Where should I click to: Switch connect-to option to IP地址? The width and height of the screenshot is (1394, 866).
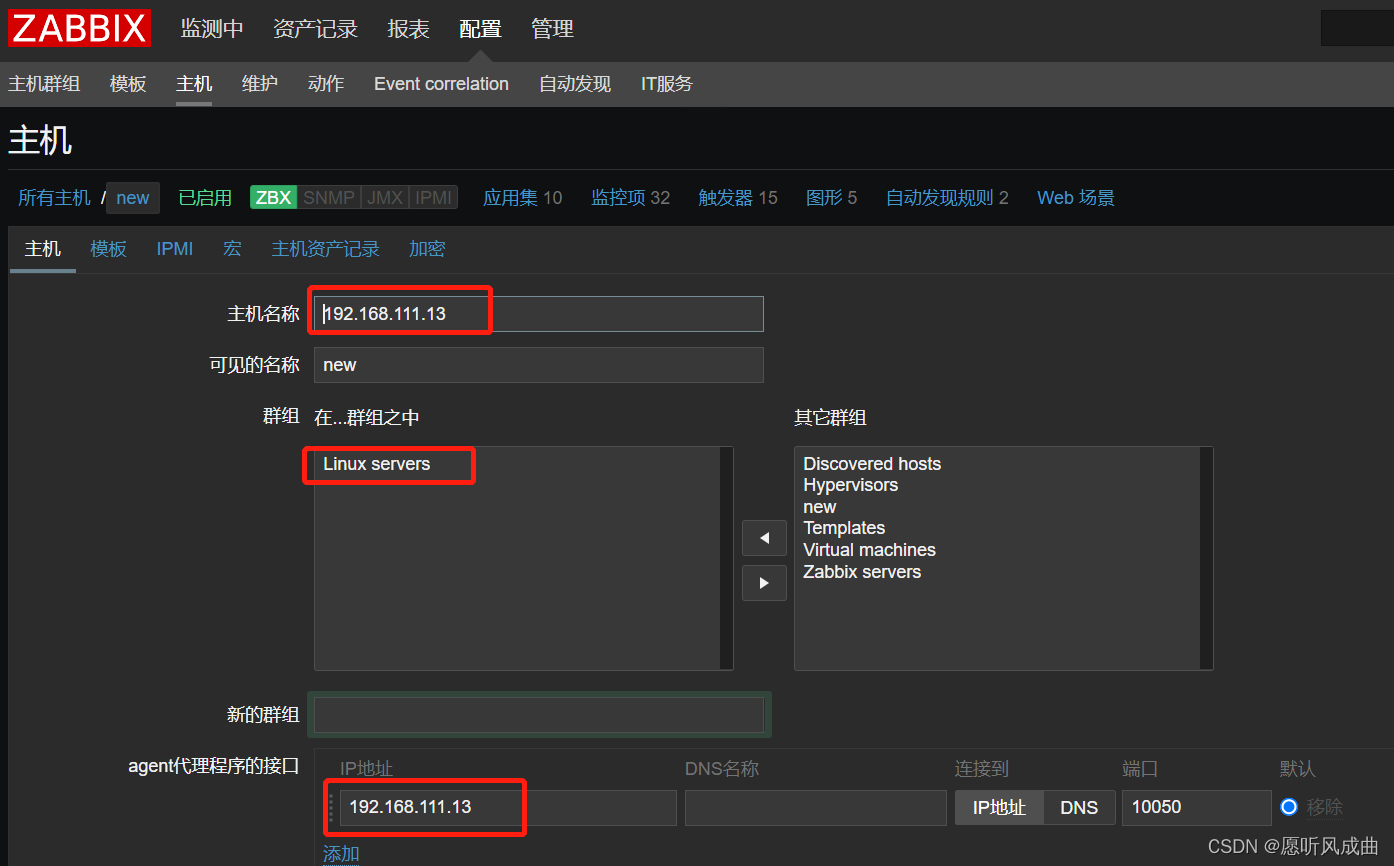tap(999, 808)
